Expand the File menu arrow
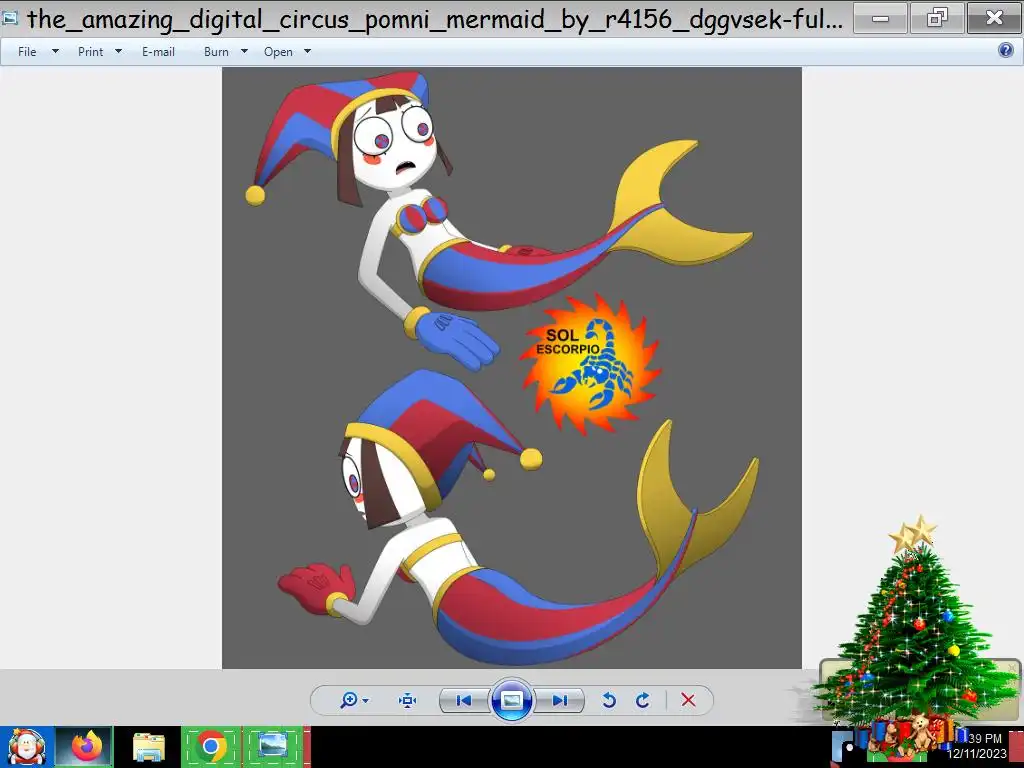 click(x=56, y=51)
